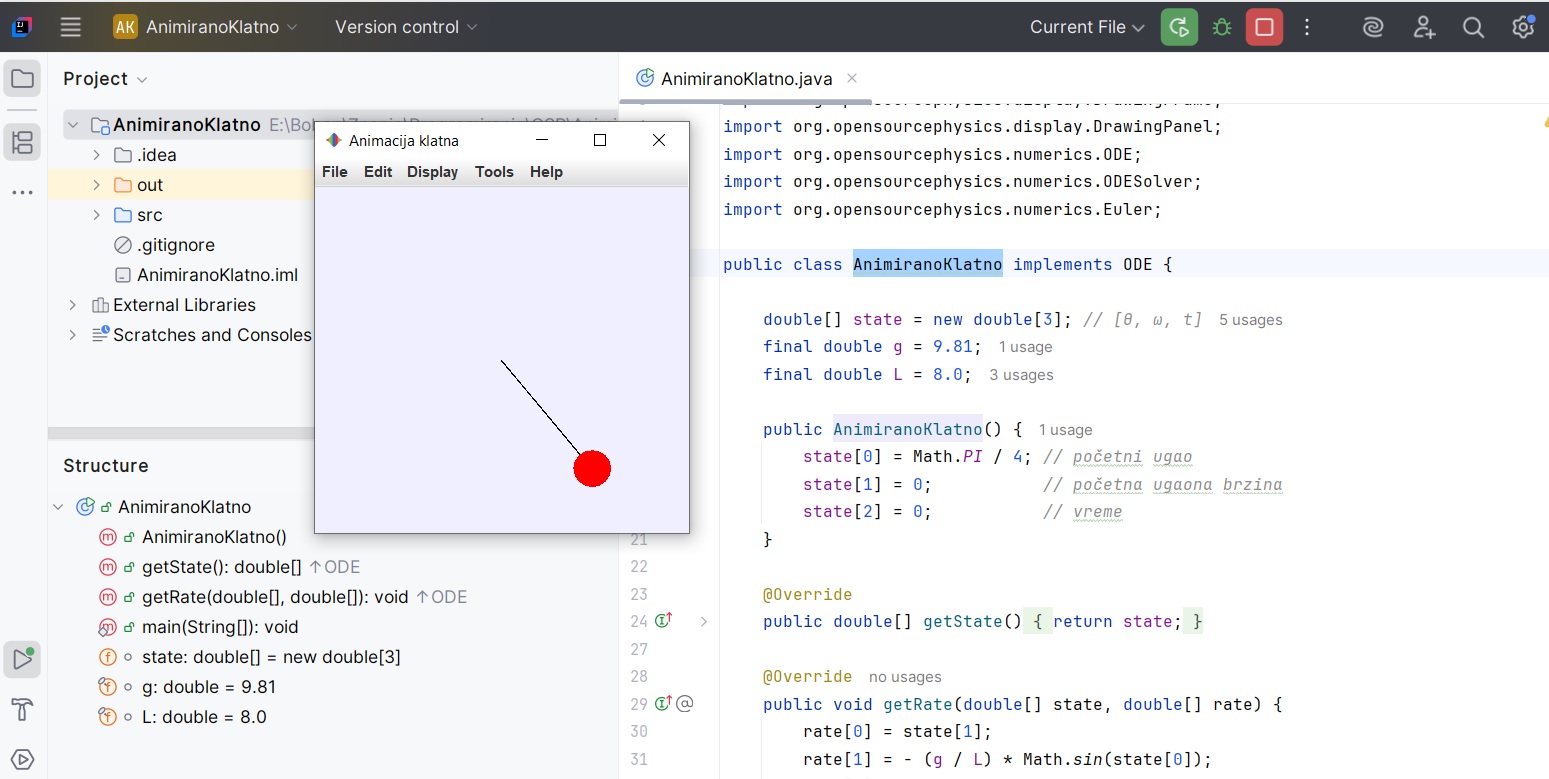Select AnimiranoKlatno.iml file
Image resolution: width=1549 pixels, height=779 pixels.
coord(206,275)
